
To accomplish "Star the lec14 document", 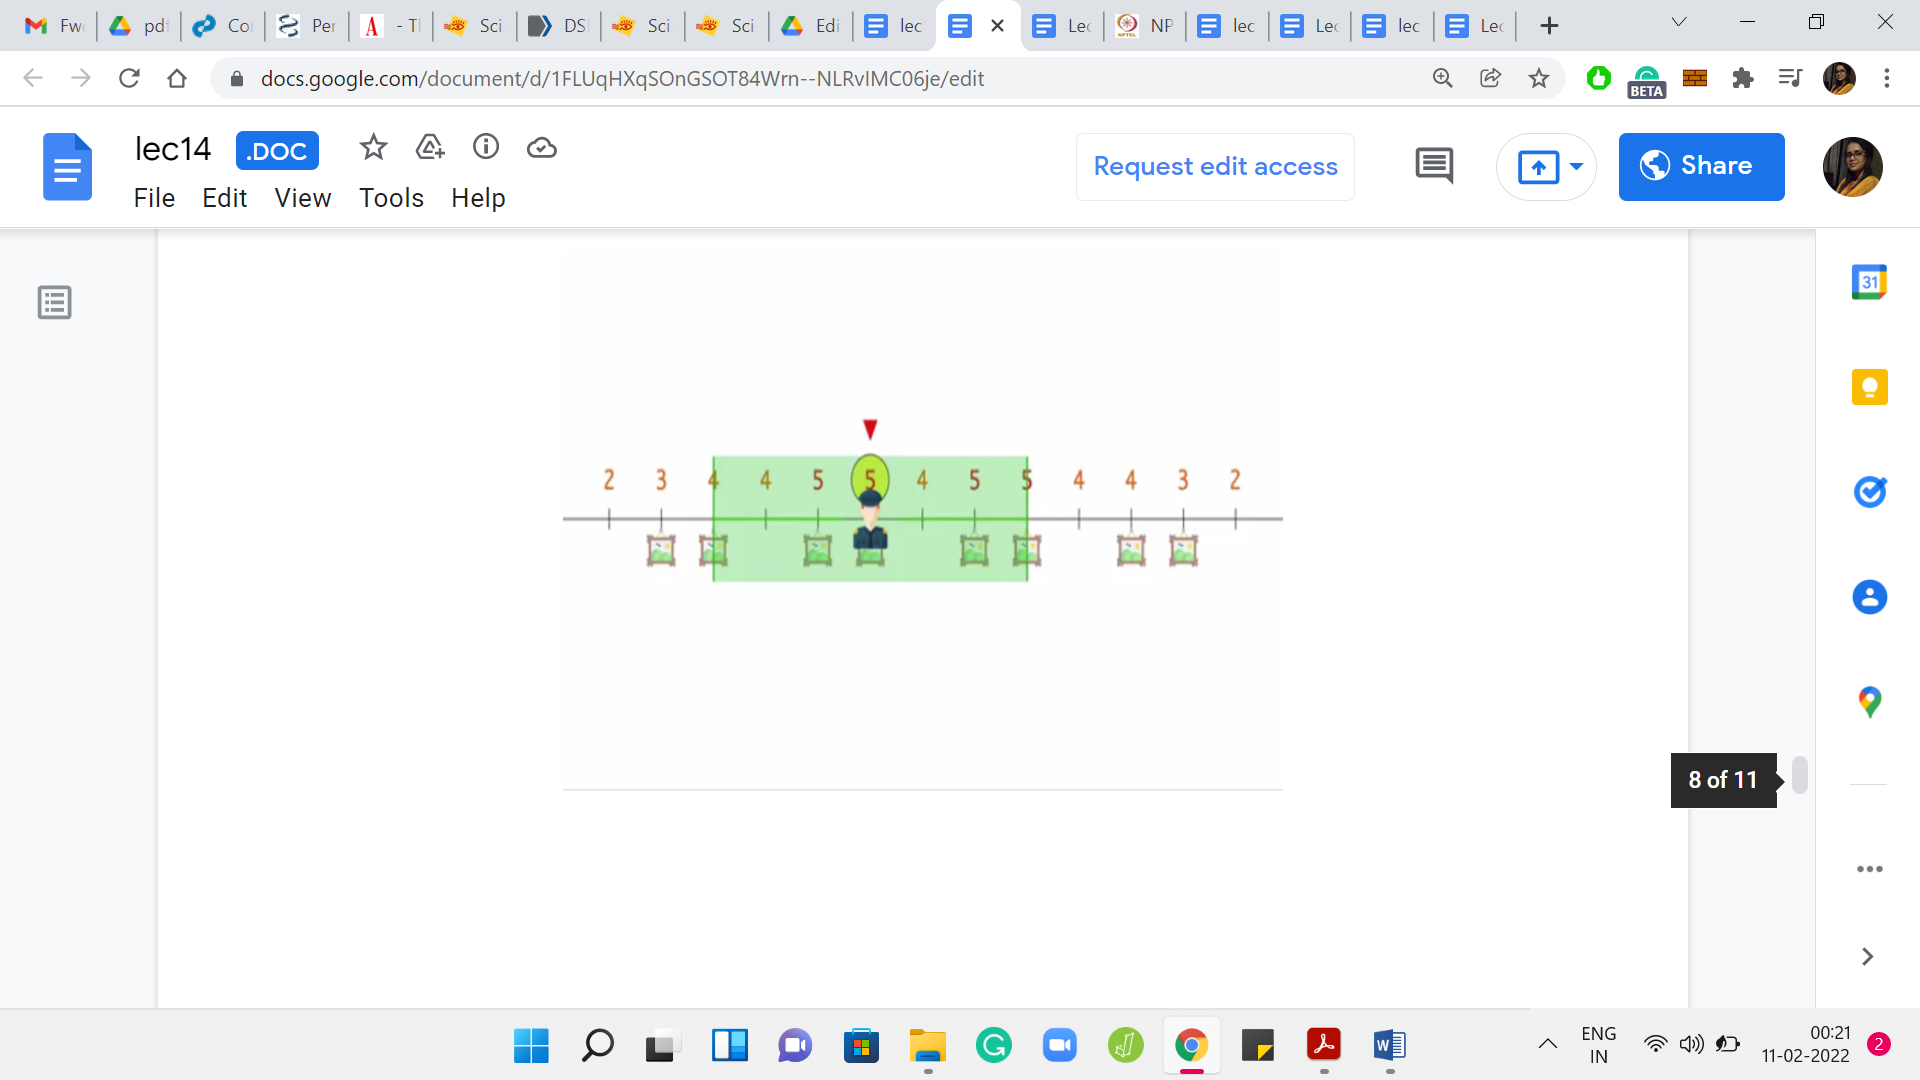I will point(373,148).
